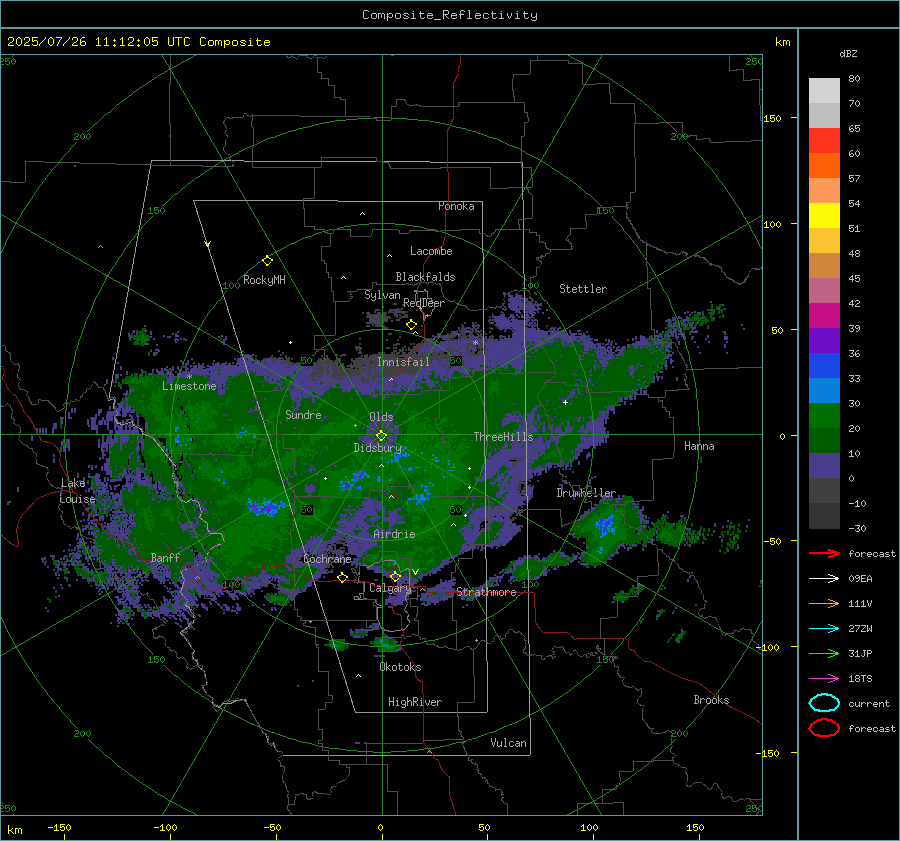
Task: Click the Airdrie label
Action: pos(394,534)
